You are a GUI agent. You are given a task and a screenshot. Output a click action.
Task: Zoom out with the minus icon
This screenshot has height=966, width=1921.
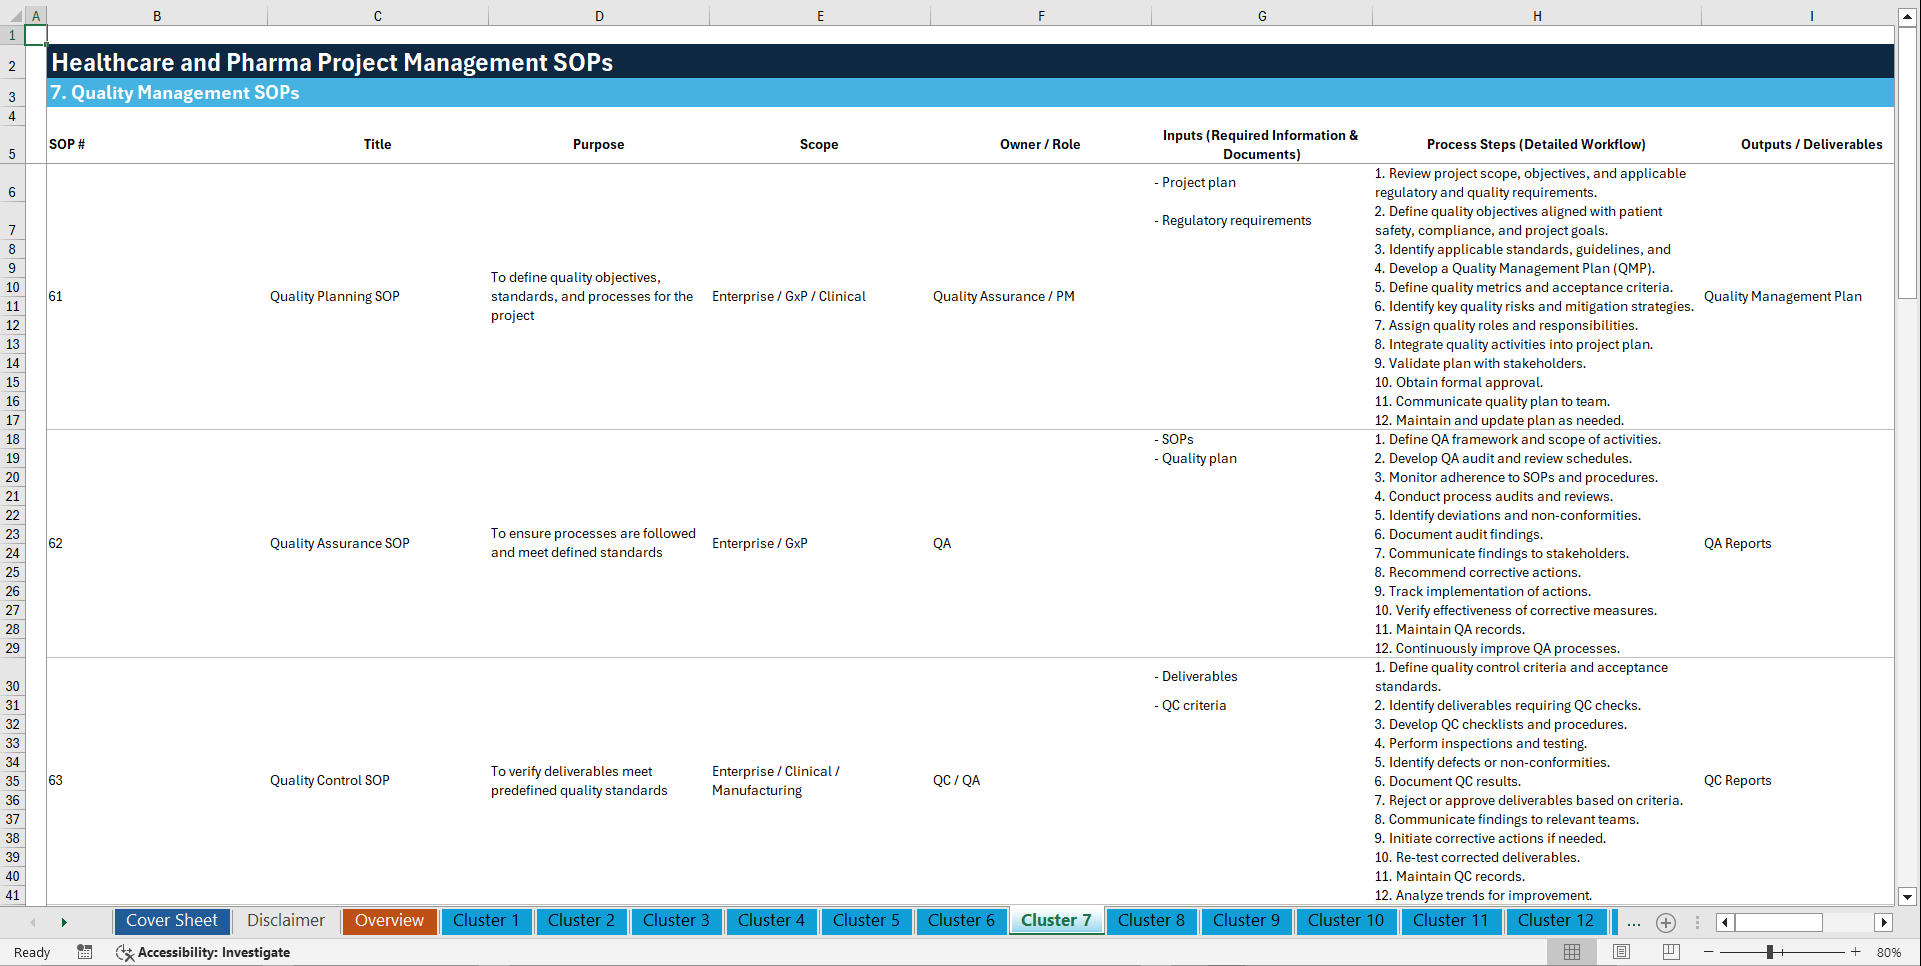click(1710, 952)
